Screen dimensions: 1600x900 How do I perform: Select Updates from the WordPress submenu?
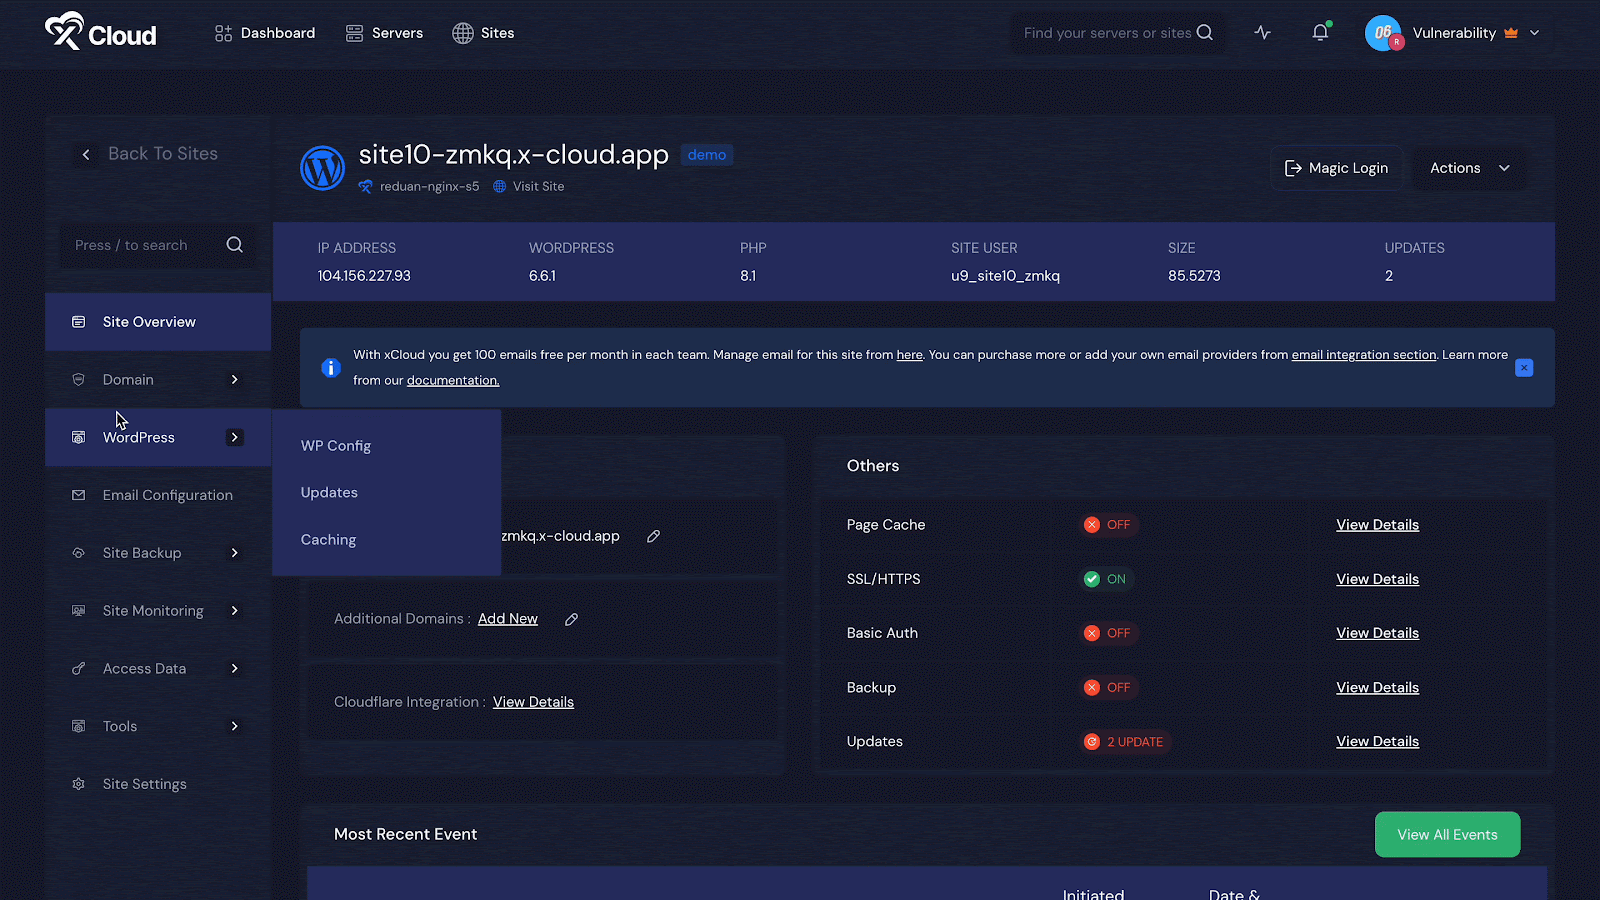pyautogui.click(x=329, y=492)
